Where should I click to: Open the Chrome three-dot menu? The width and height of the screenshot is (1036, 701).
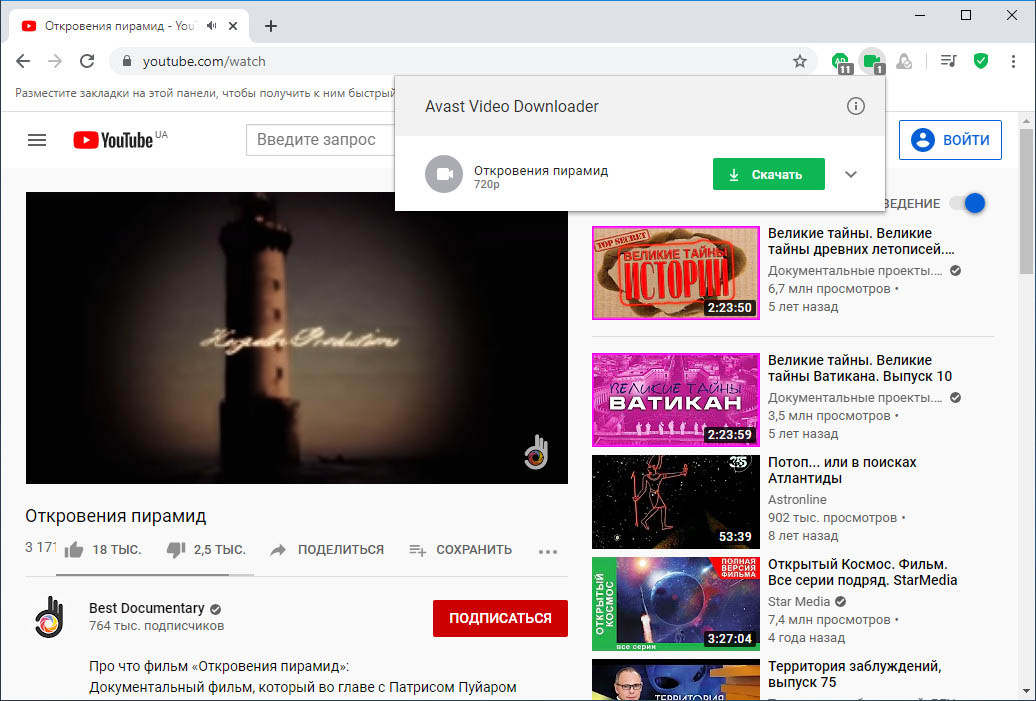pos(1013,61)
